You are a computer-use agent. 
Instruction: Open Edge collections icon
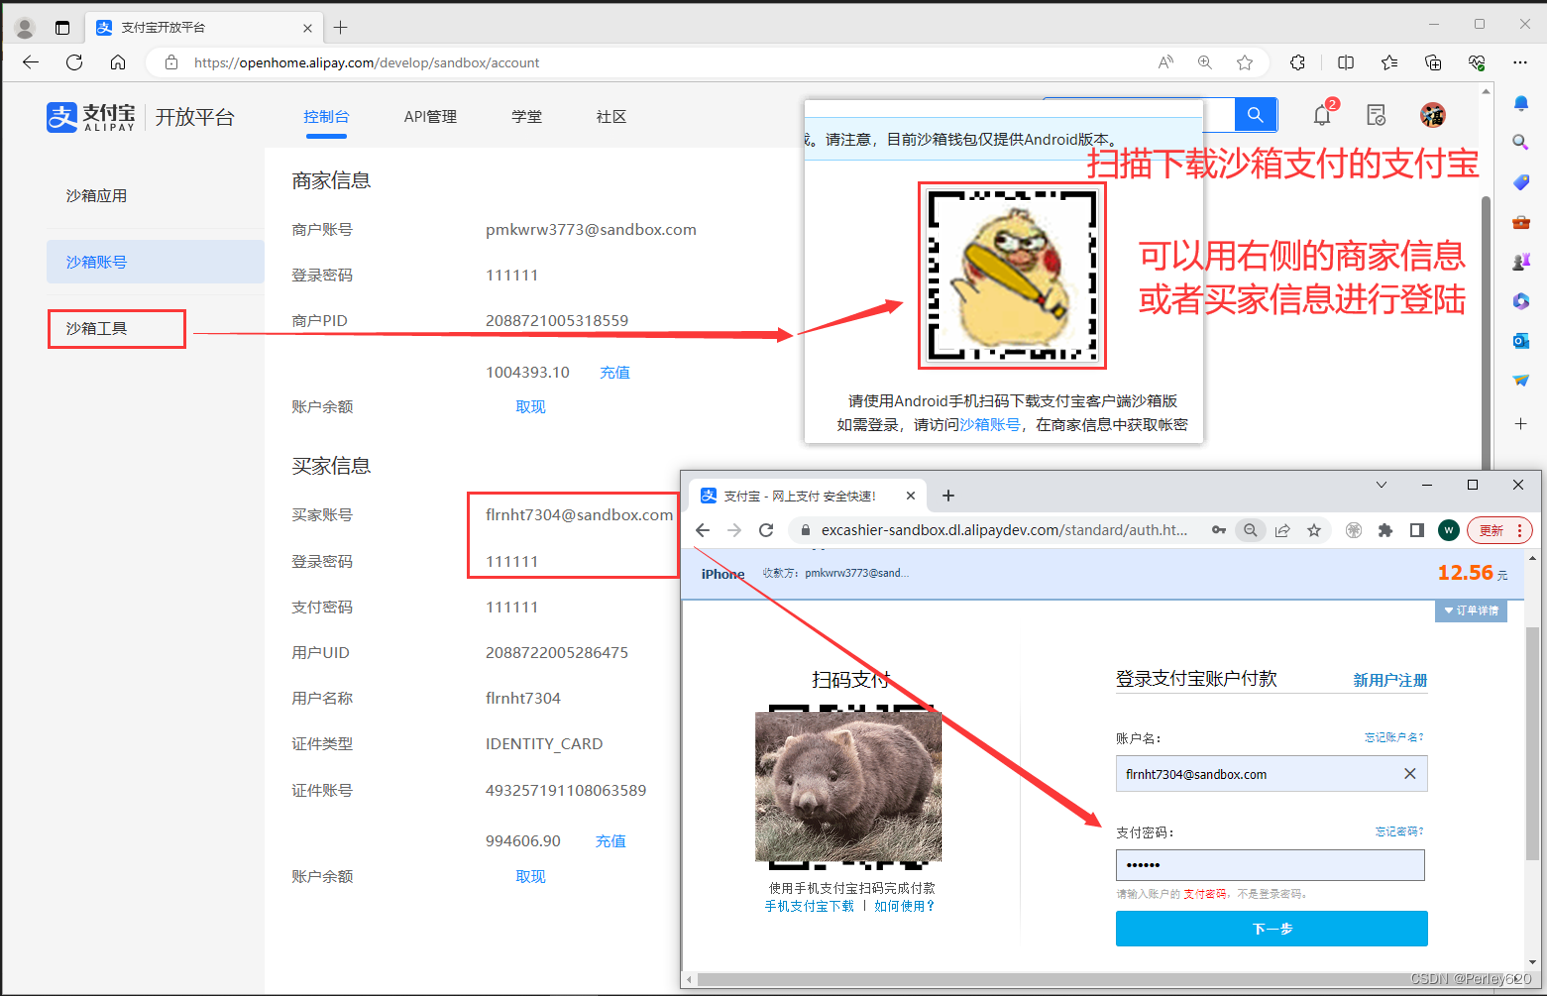click(1433, 62)
